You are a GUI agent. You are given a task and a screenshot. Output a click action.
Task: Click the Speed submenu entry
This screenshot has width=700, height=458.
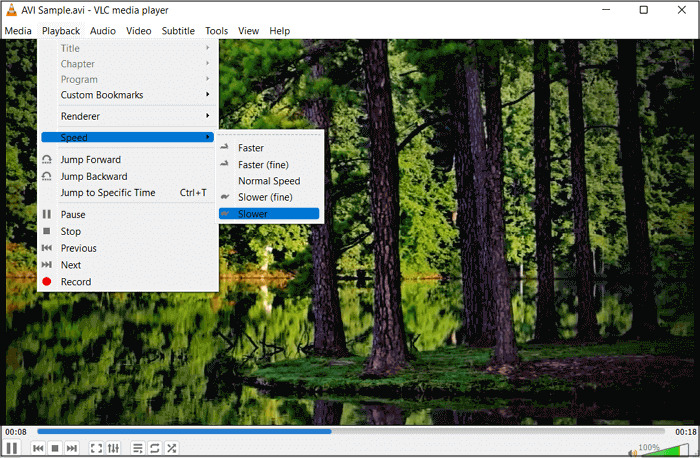pos(127,137)
